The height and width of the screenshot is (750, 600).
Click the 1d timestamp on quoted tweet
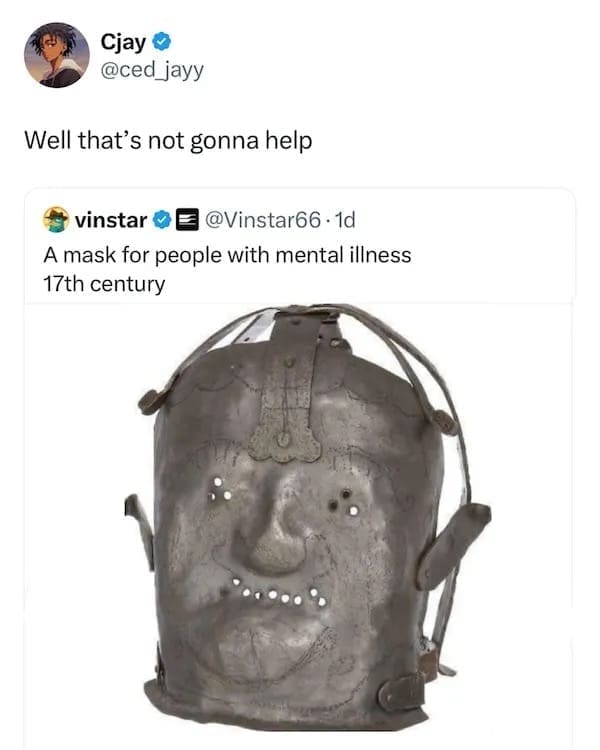pos(344,220)
